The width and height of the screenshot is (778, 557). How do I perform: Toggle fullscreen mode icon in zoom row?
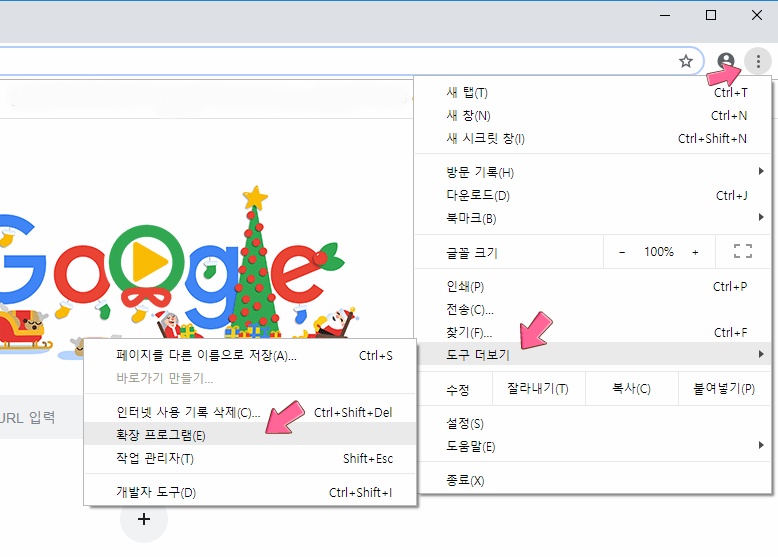743,251
